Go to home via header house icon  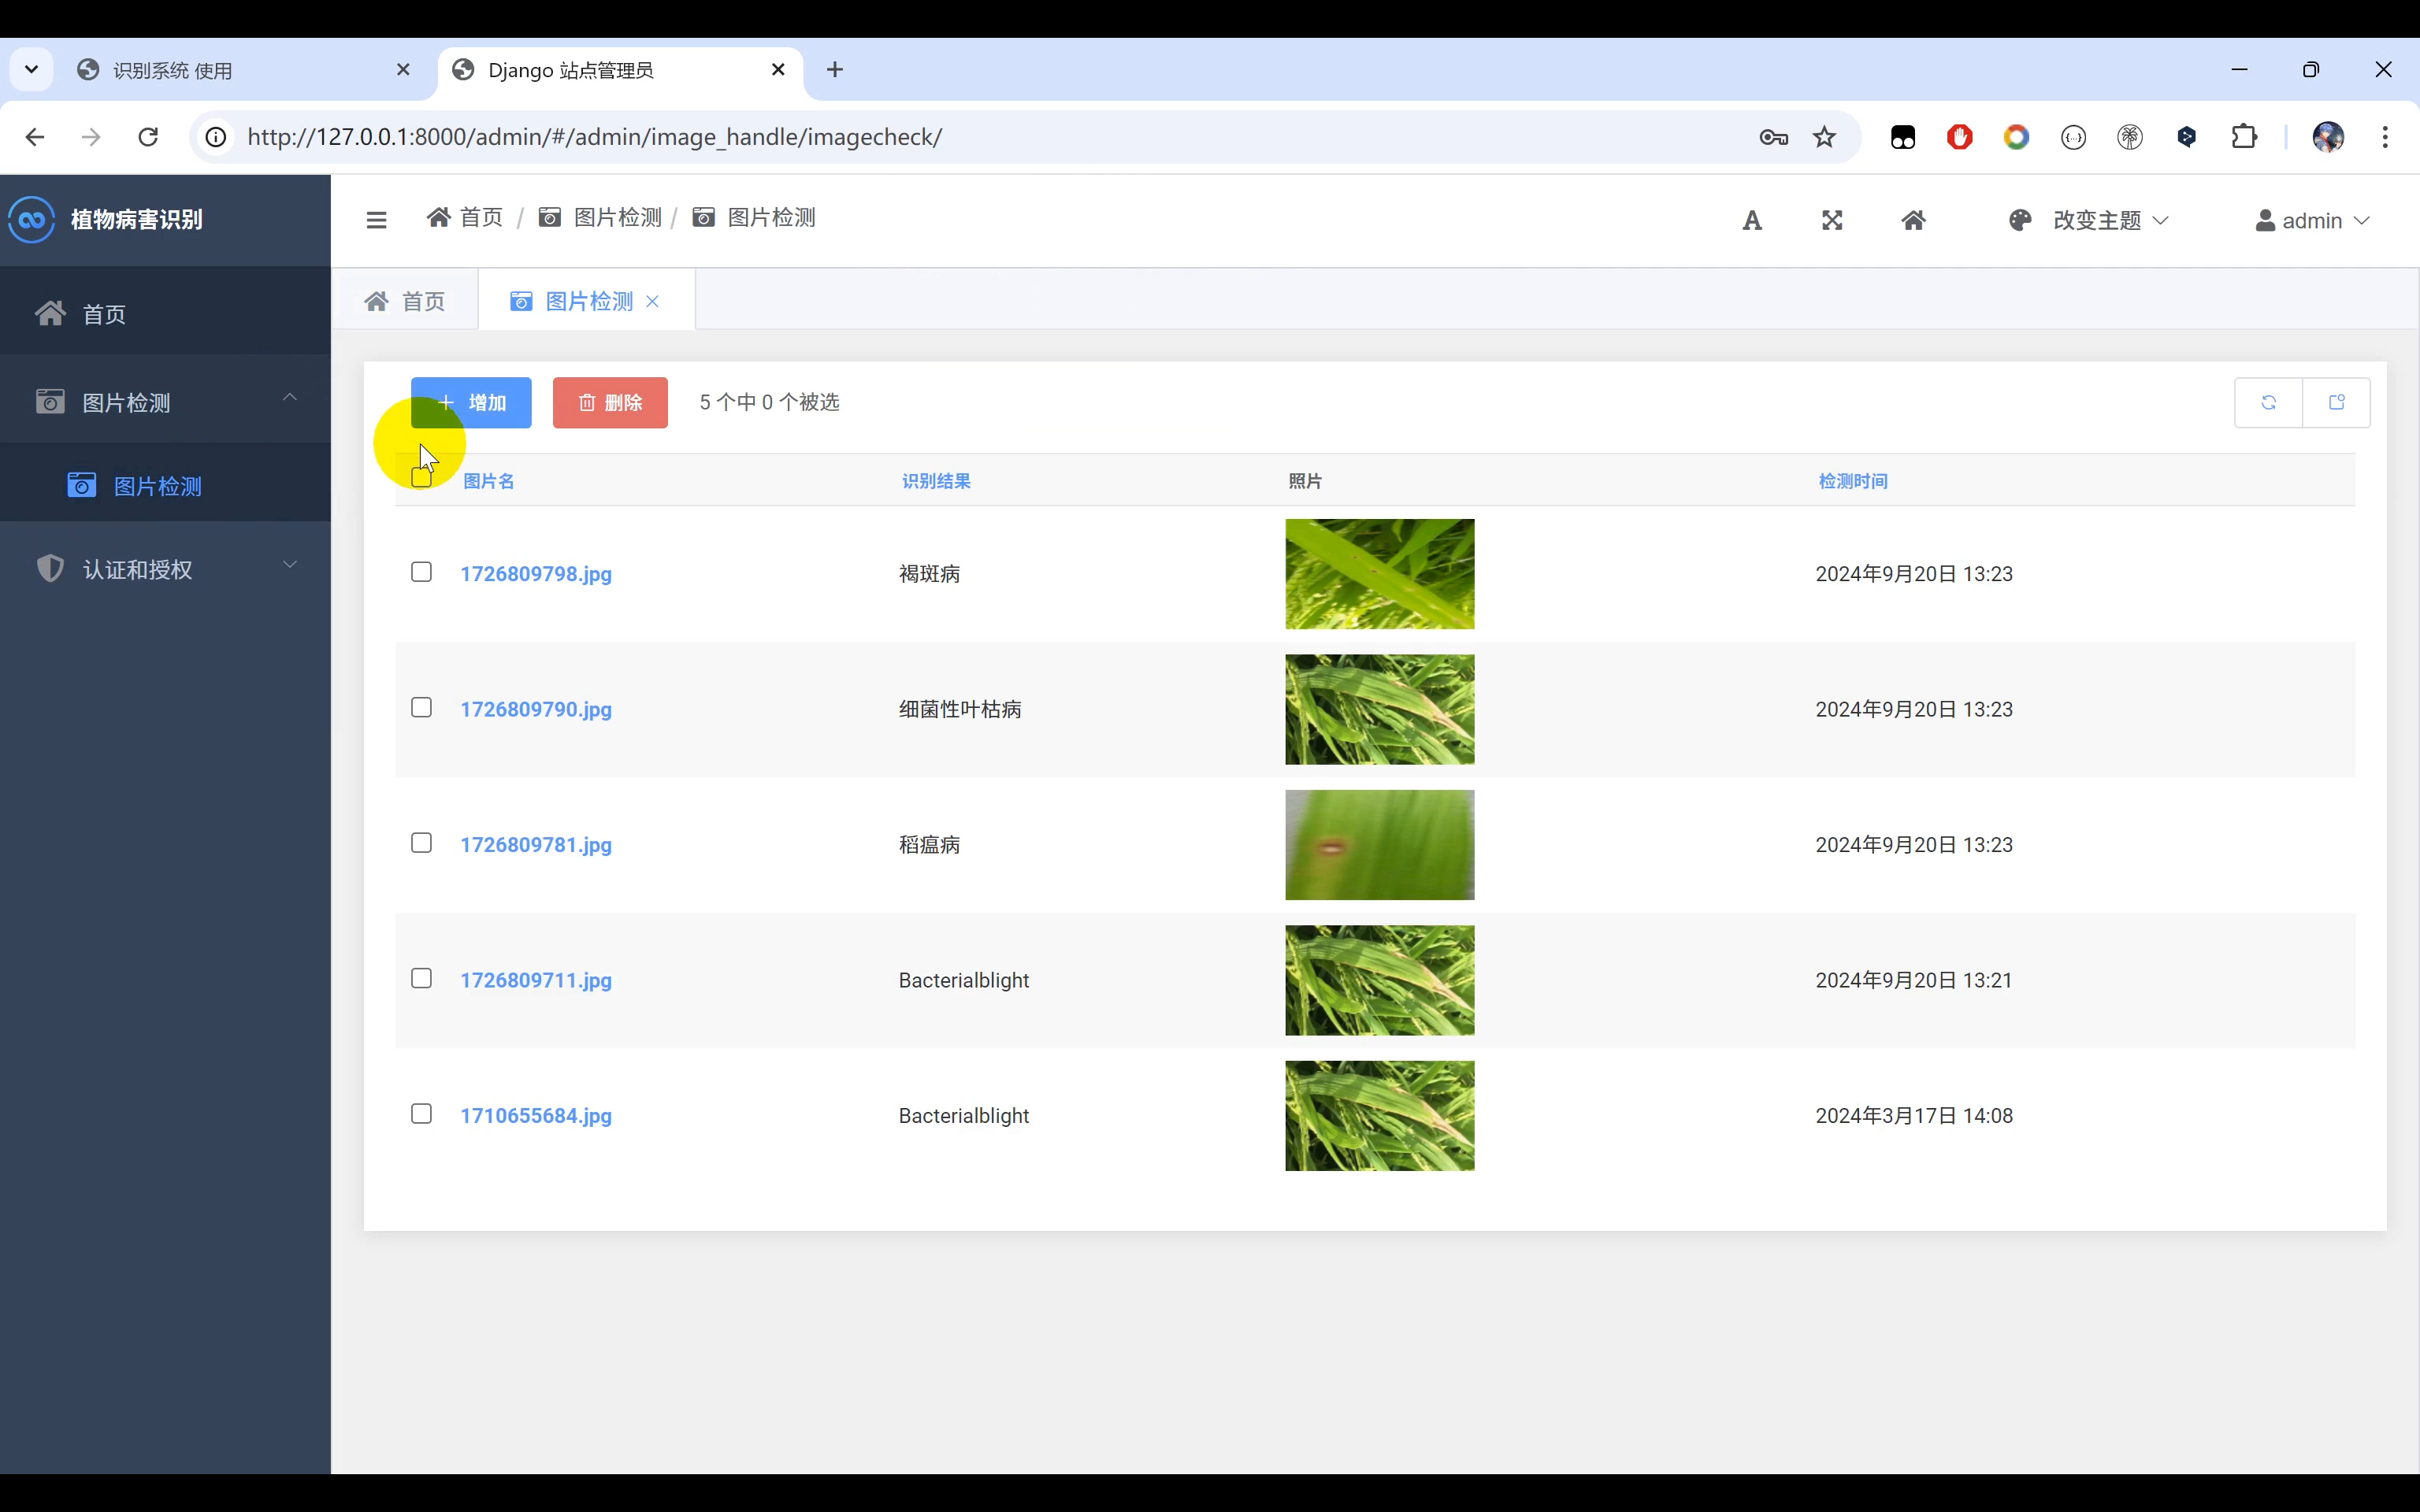pos(1913,220)
